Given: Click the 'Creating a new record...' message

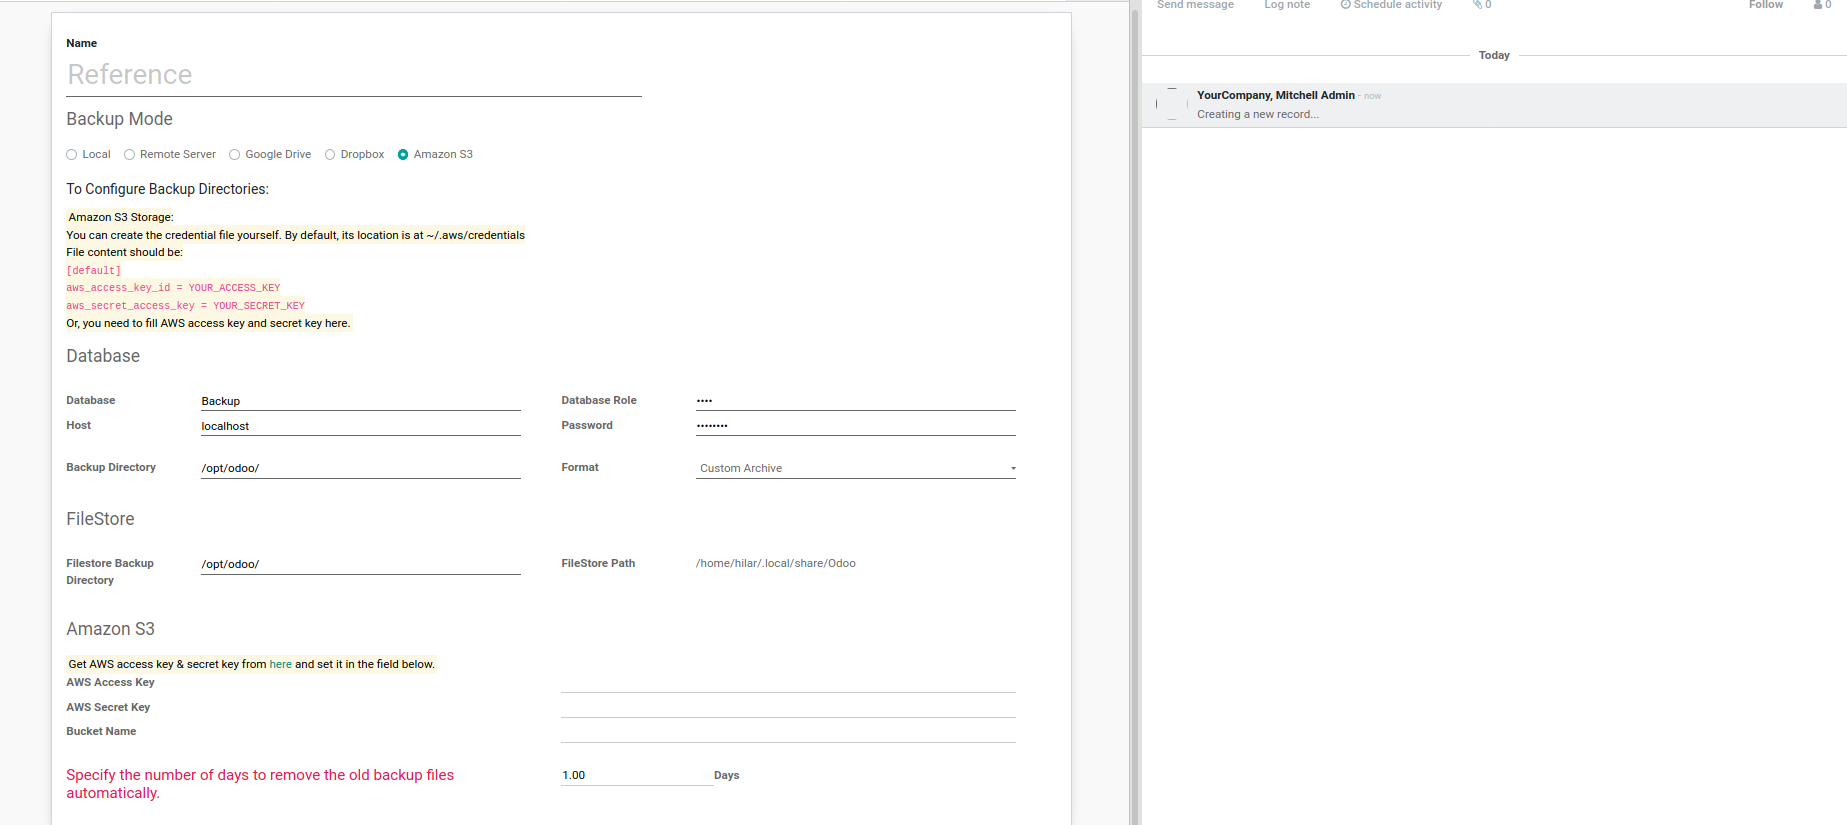Looking at the screenshot, I should tap(1258, 114).
